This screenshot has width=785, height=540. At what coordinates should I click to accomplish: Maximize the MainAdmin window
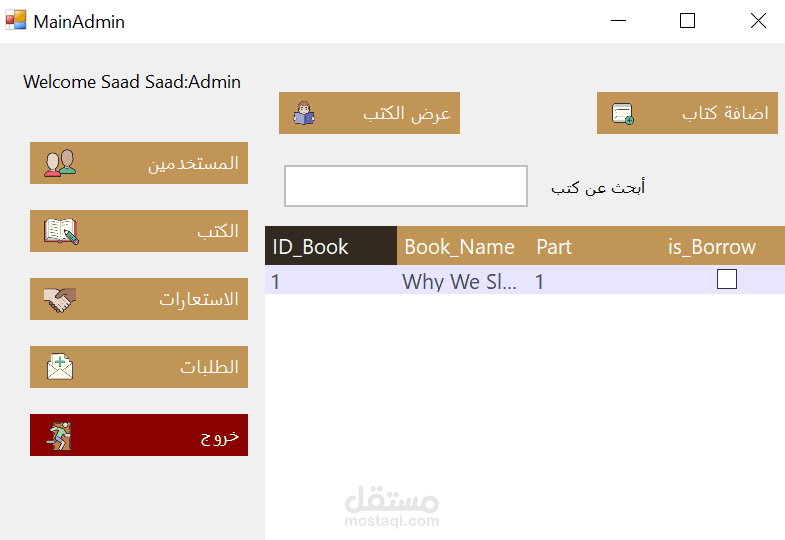pyautogui.click(x=687, y=21)
